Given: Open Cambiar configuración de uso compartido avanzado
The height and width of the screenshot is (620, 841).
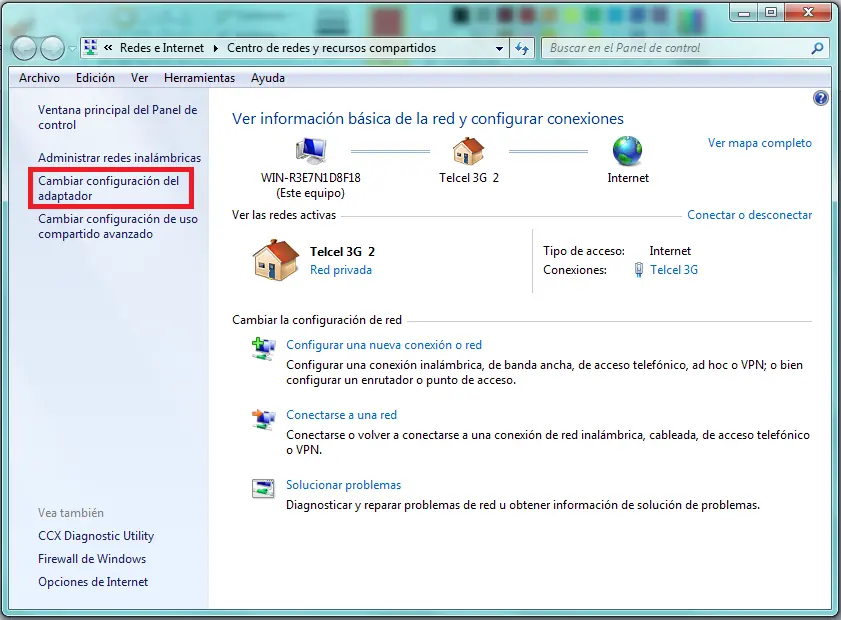Looking at the screenshot, I should pos(117,226).
